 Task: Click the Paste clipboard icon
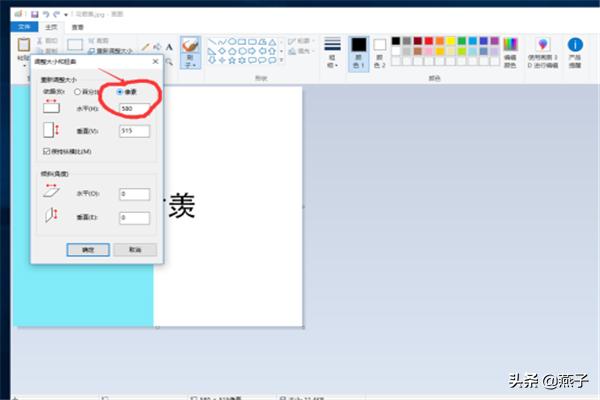click(24, 45)
